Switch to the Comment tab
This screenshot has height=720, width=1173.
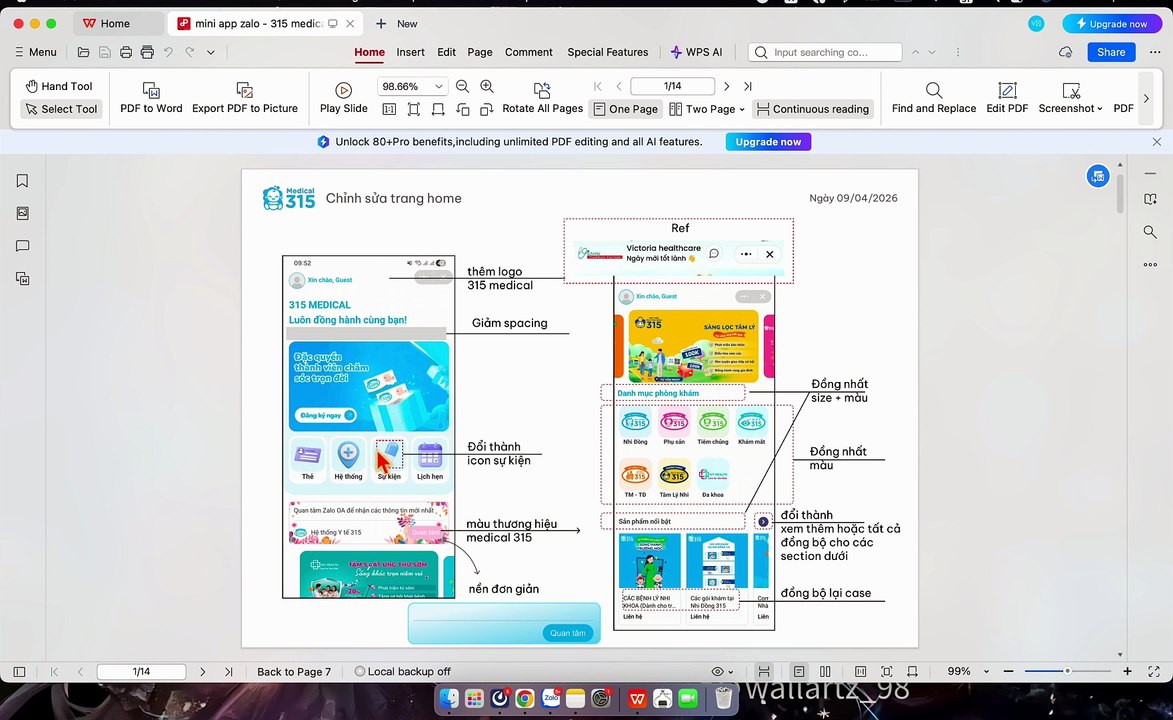(x=529, y=52)
